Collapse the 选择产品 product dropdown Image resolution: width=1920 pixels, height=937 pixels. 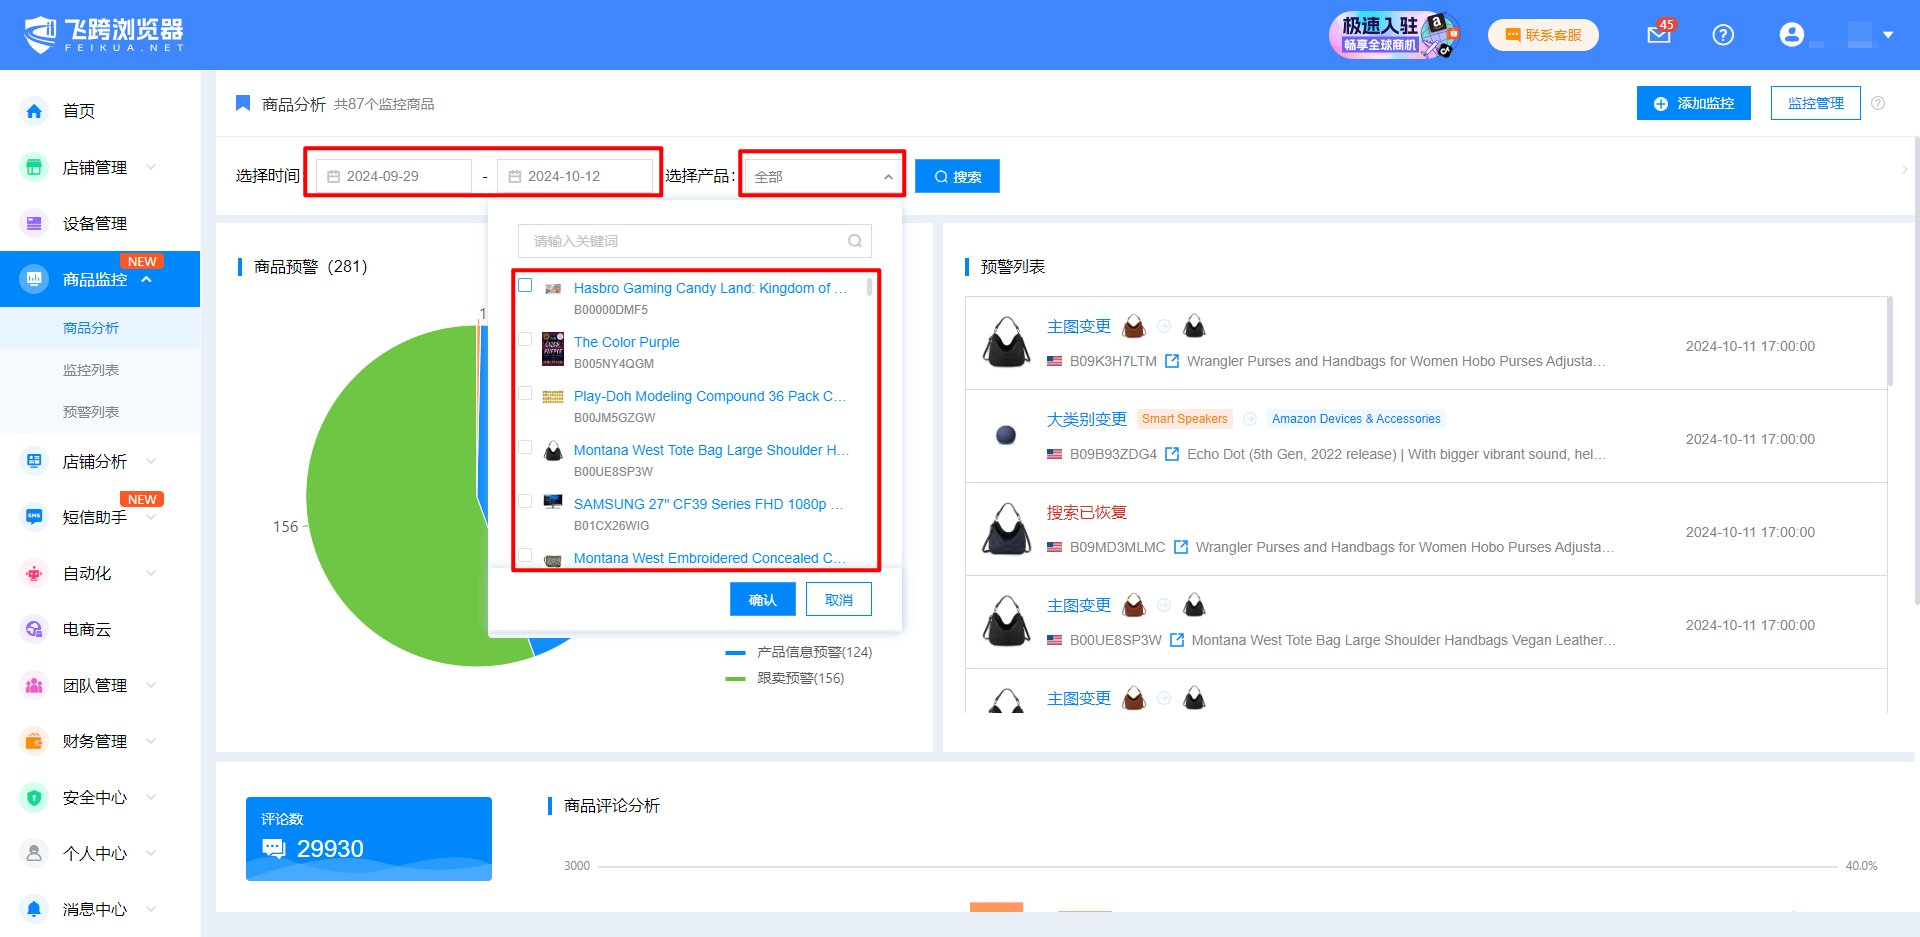[x=887, y=177]
